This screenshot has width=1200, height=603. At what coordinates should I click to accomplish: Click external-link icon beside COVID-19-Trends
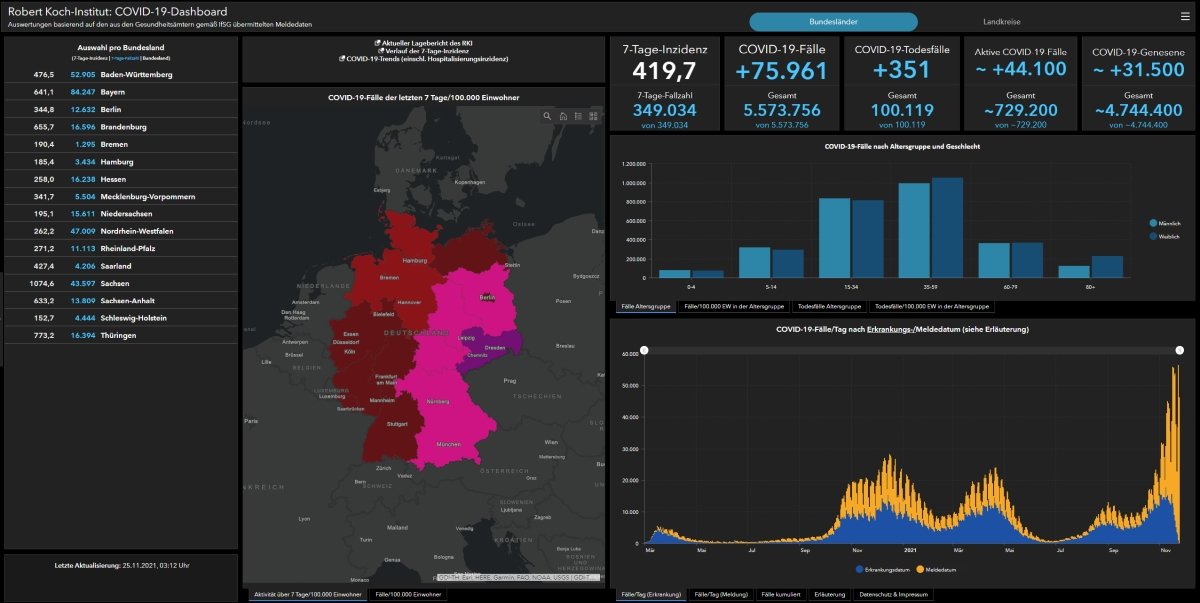tap(343, 59)
